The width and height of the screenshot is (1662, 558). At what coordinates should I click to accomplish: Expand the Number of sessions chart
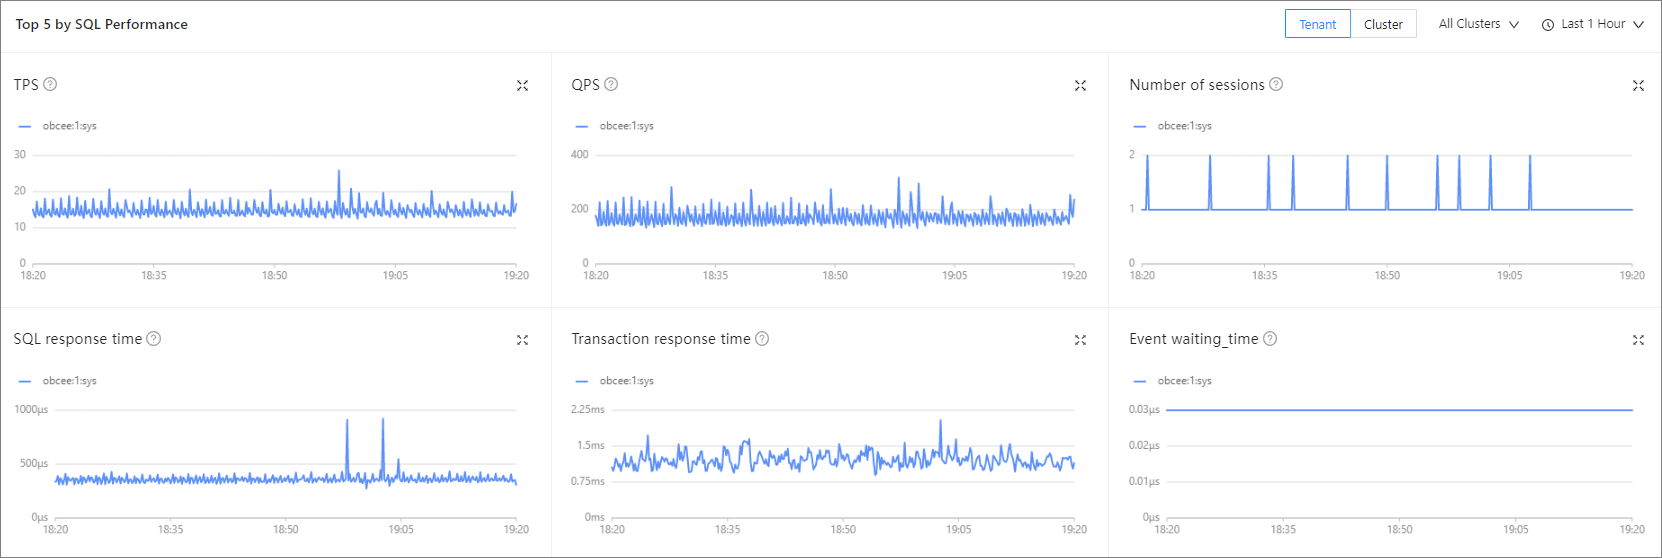[x=1638, y=86]
